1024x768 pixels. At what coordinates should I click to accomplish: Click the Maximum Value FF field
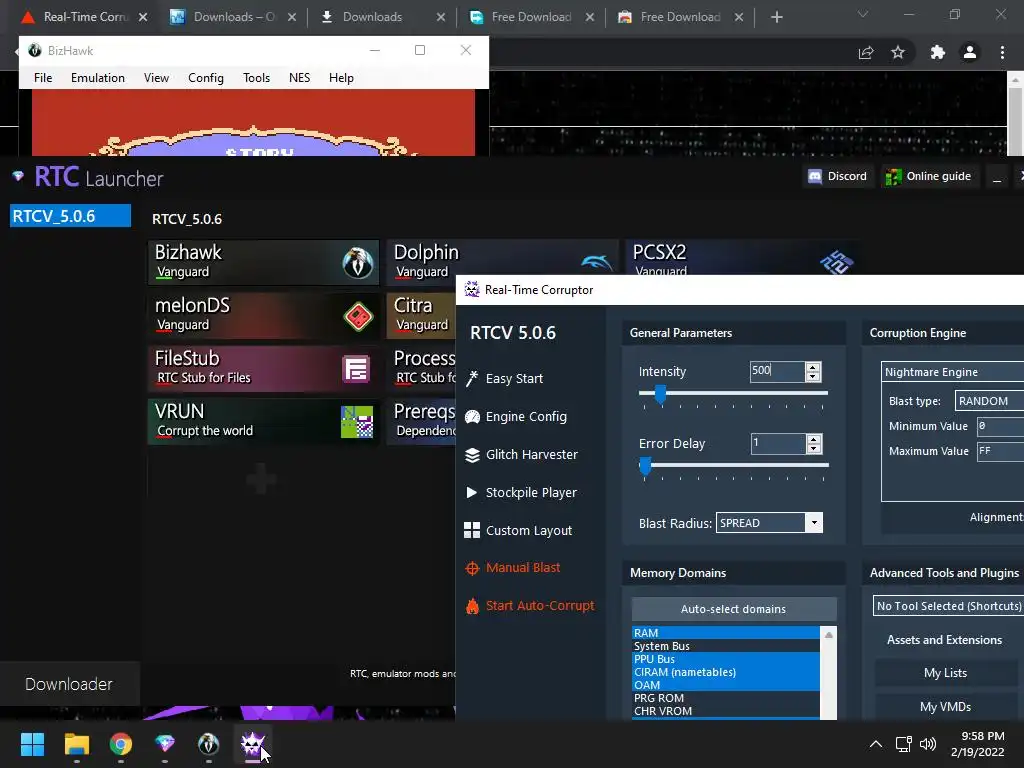pyautogui.click(x=1000, y=451)
